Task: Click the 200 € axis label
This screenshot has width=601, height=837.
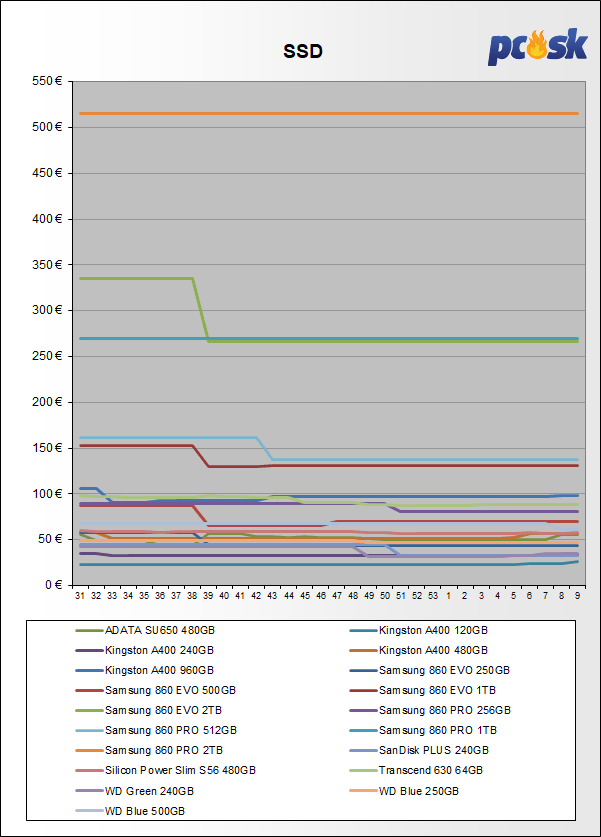Action: (x=47, y=402)
